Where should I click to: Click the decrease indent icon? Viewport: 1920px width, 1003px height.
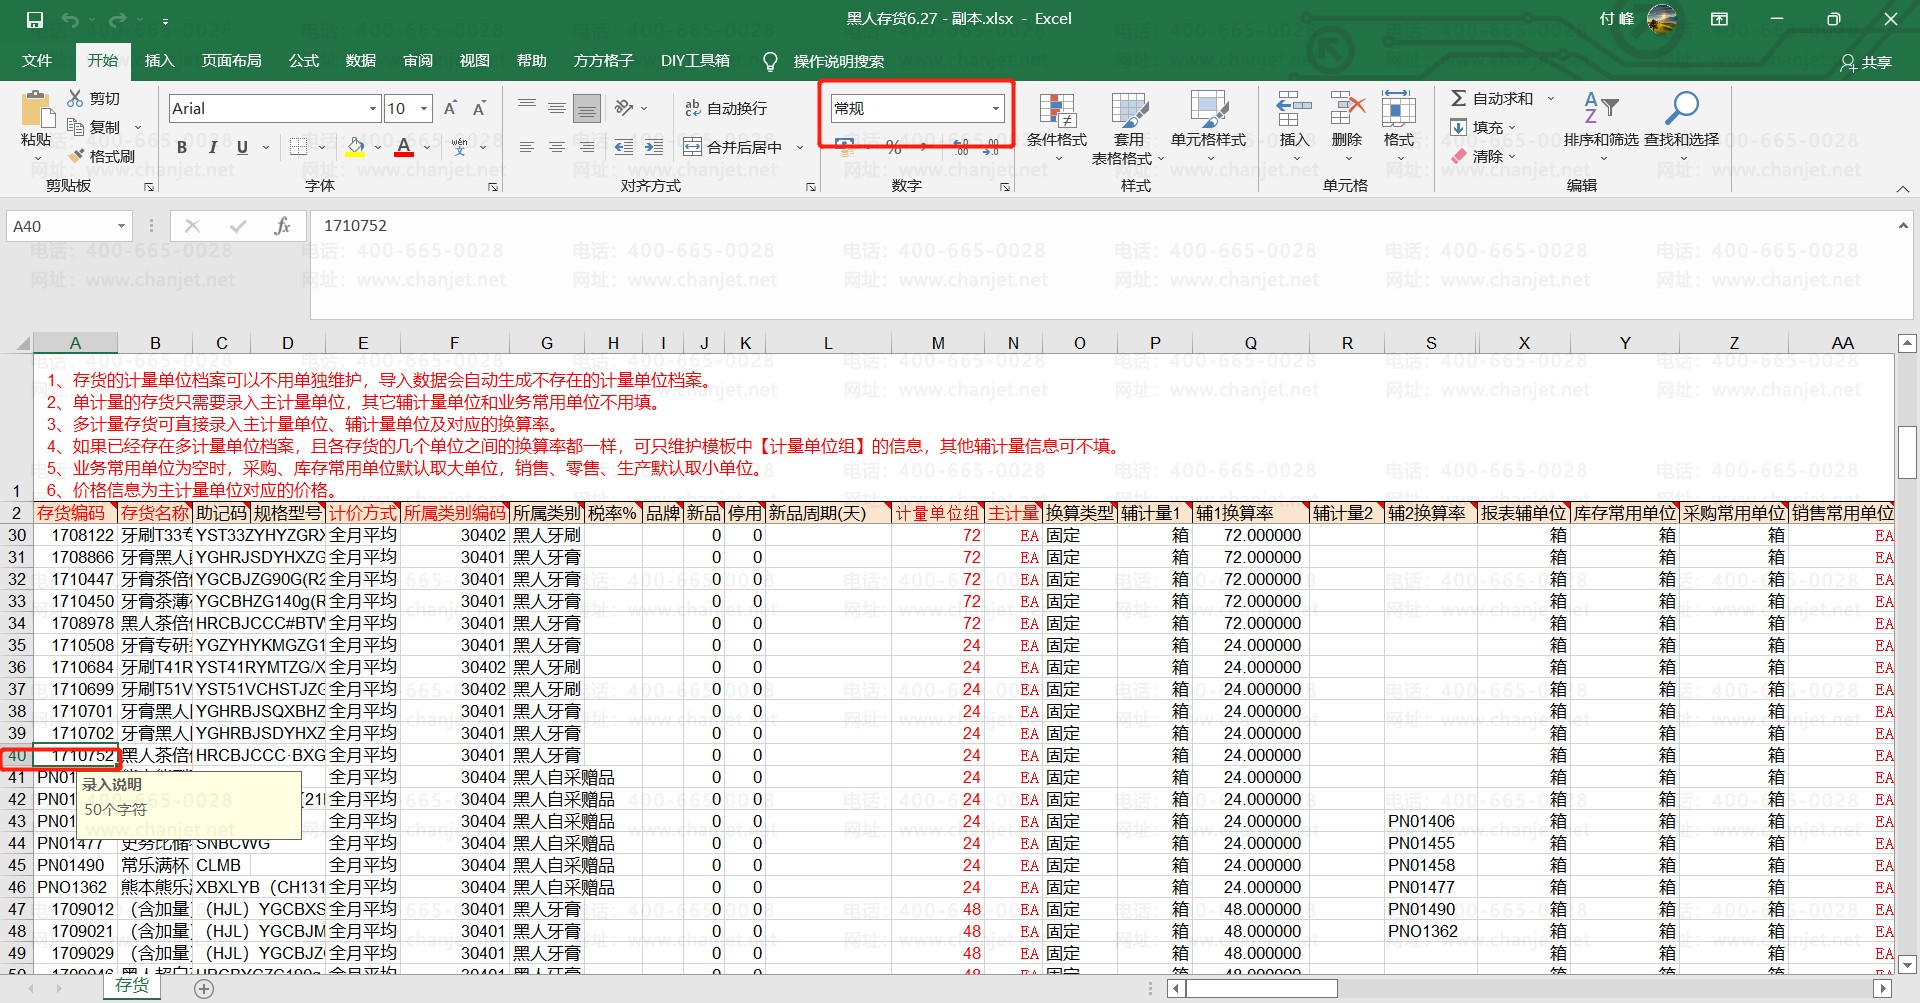coord(623,147)
